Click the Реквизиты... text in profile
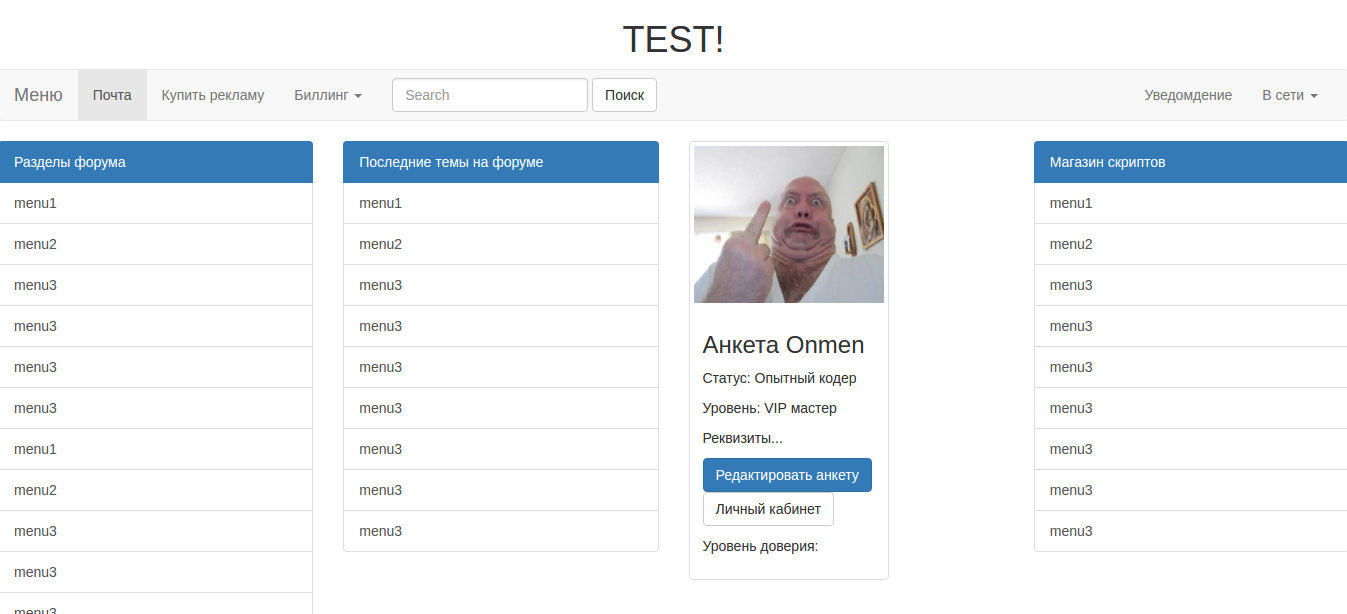Viewport: 1347px width, 614px height. (x=742, y=438)
